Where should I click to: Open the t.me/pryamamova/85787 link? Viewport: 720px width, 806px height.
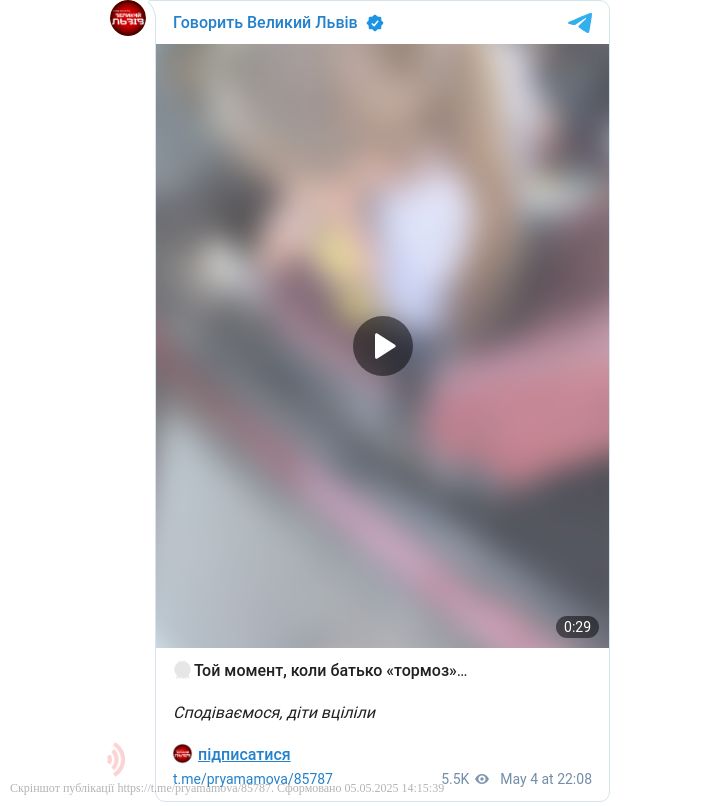(252, 779)
